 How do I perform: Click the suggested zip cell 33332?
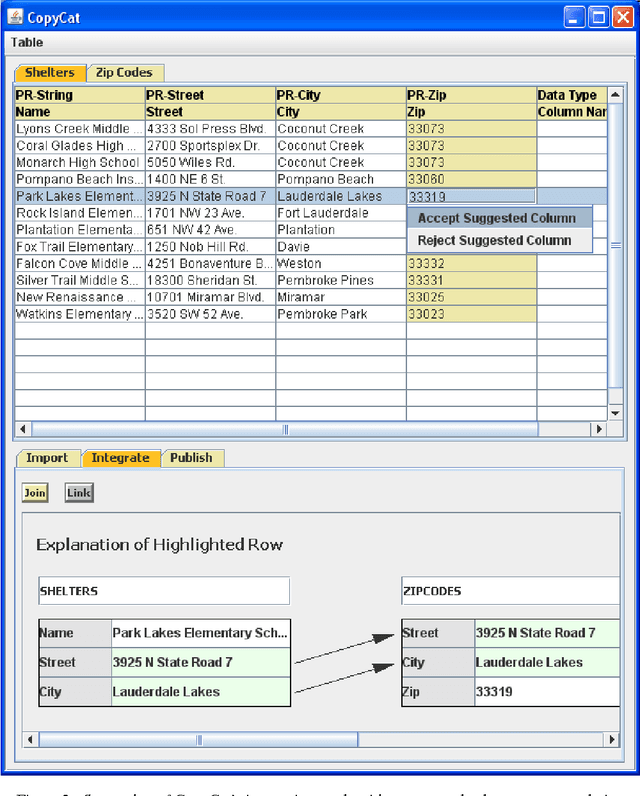pyautogui.click(x=471, y=263)
